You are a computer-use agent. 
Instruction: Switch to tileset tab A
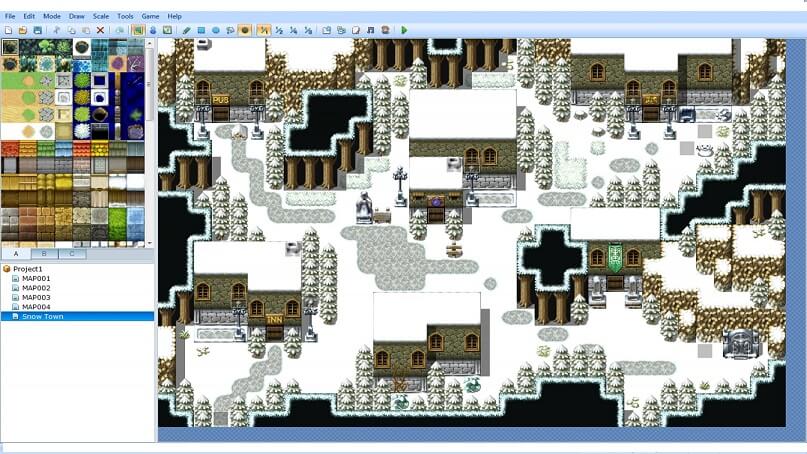pyautogui.click(x=16, y=254)
